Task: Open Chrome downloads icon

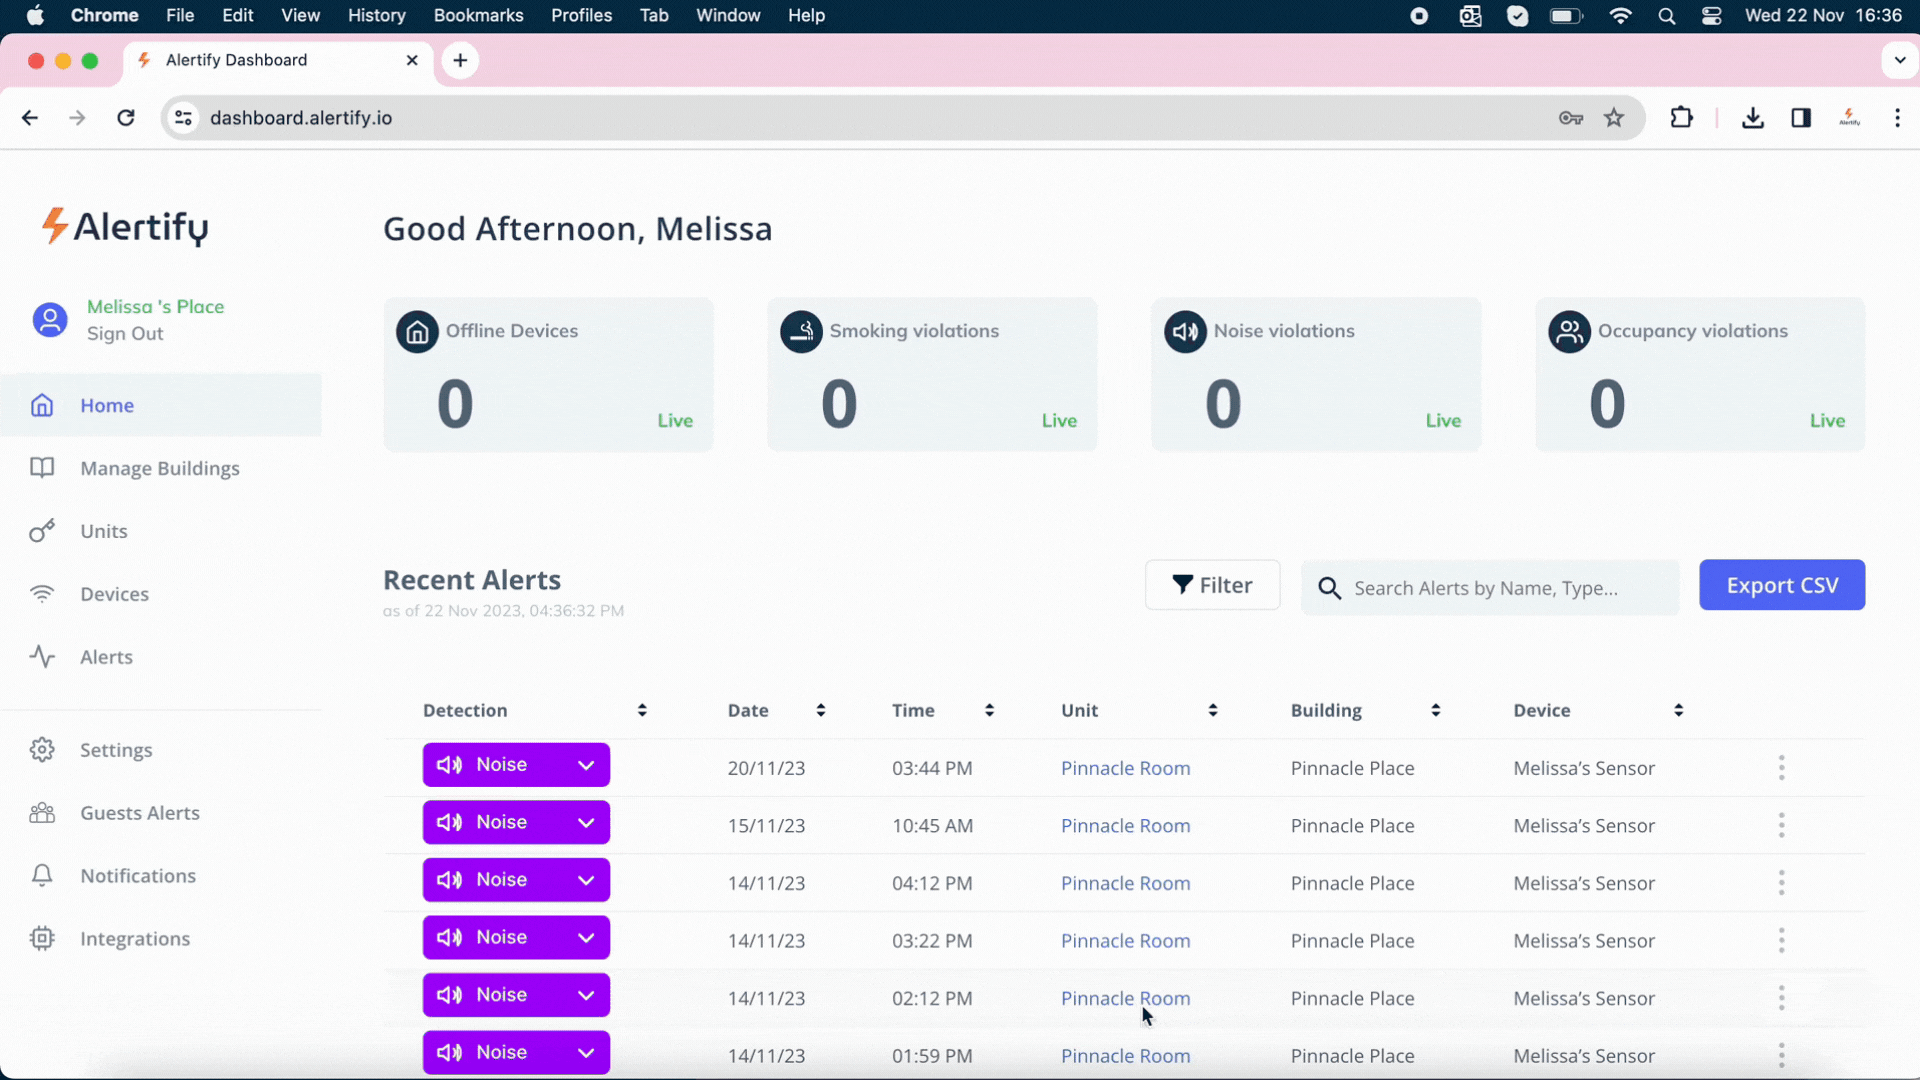Action: [x=1752, y=118]
